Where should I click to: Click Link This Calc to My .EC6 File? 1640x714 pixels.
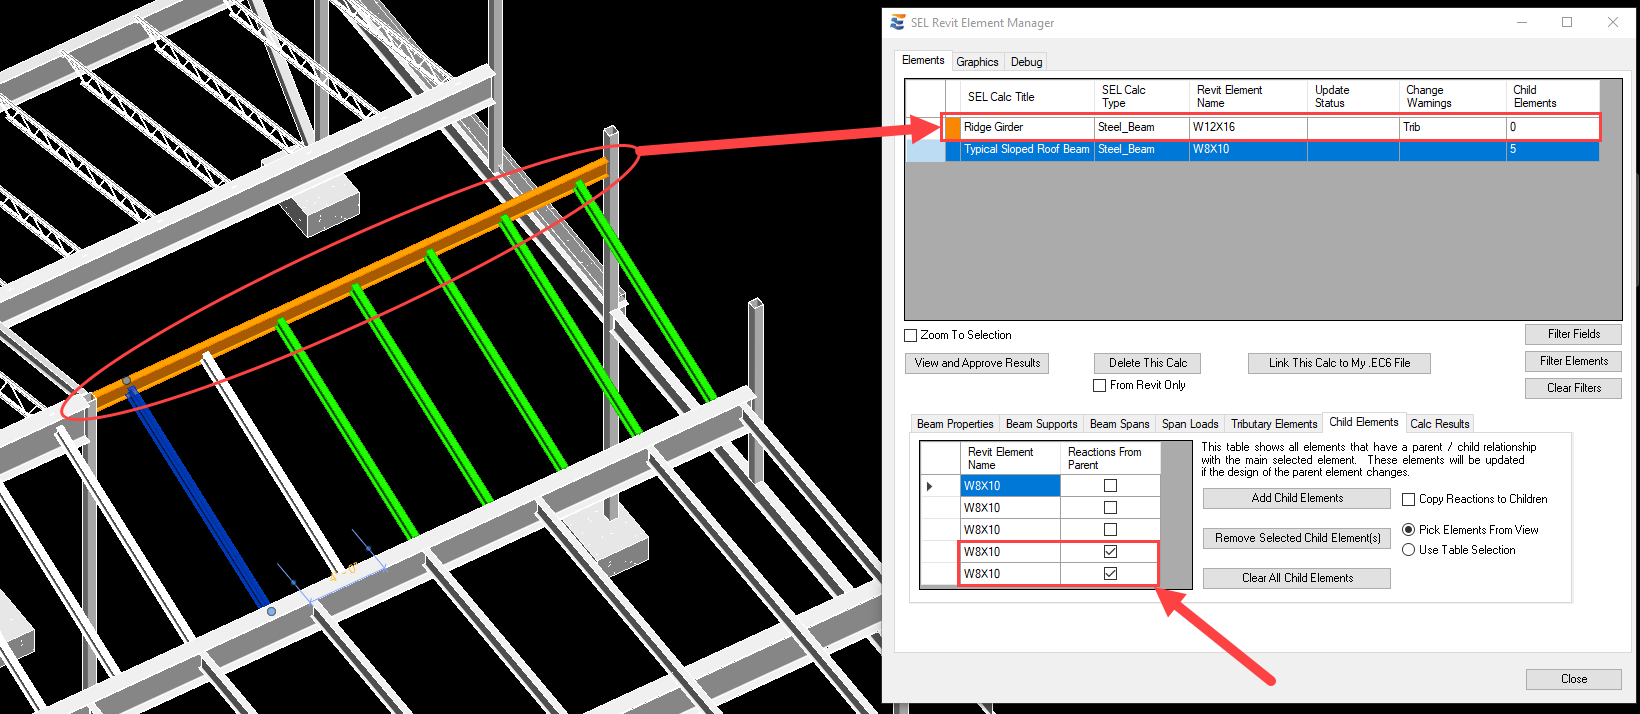click(1339, 363)
